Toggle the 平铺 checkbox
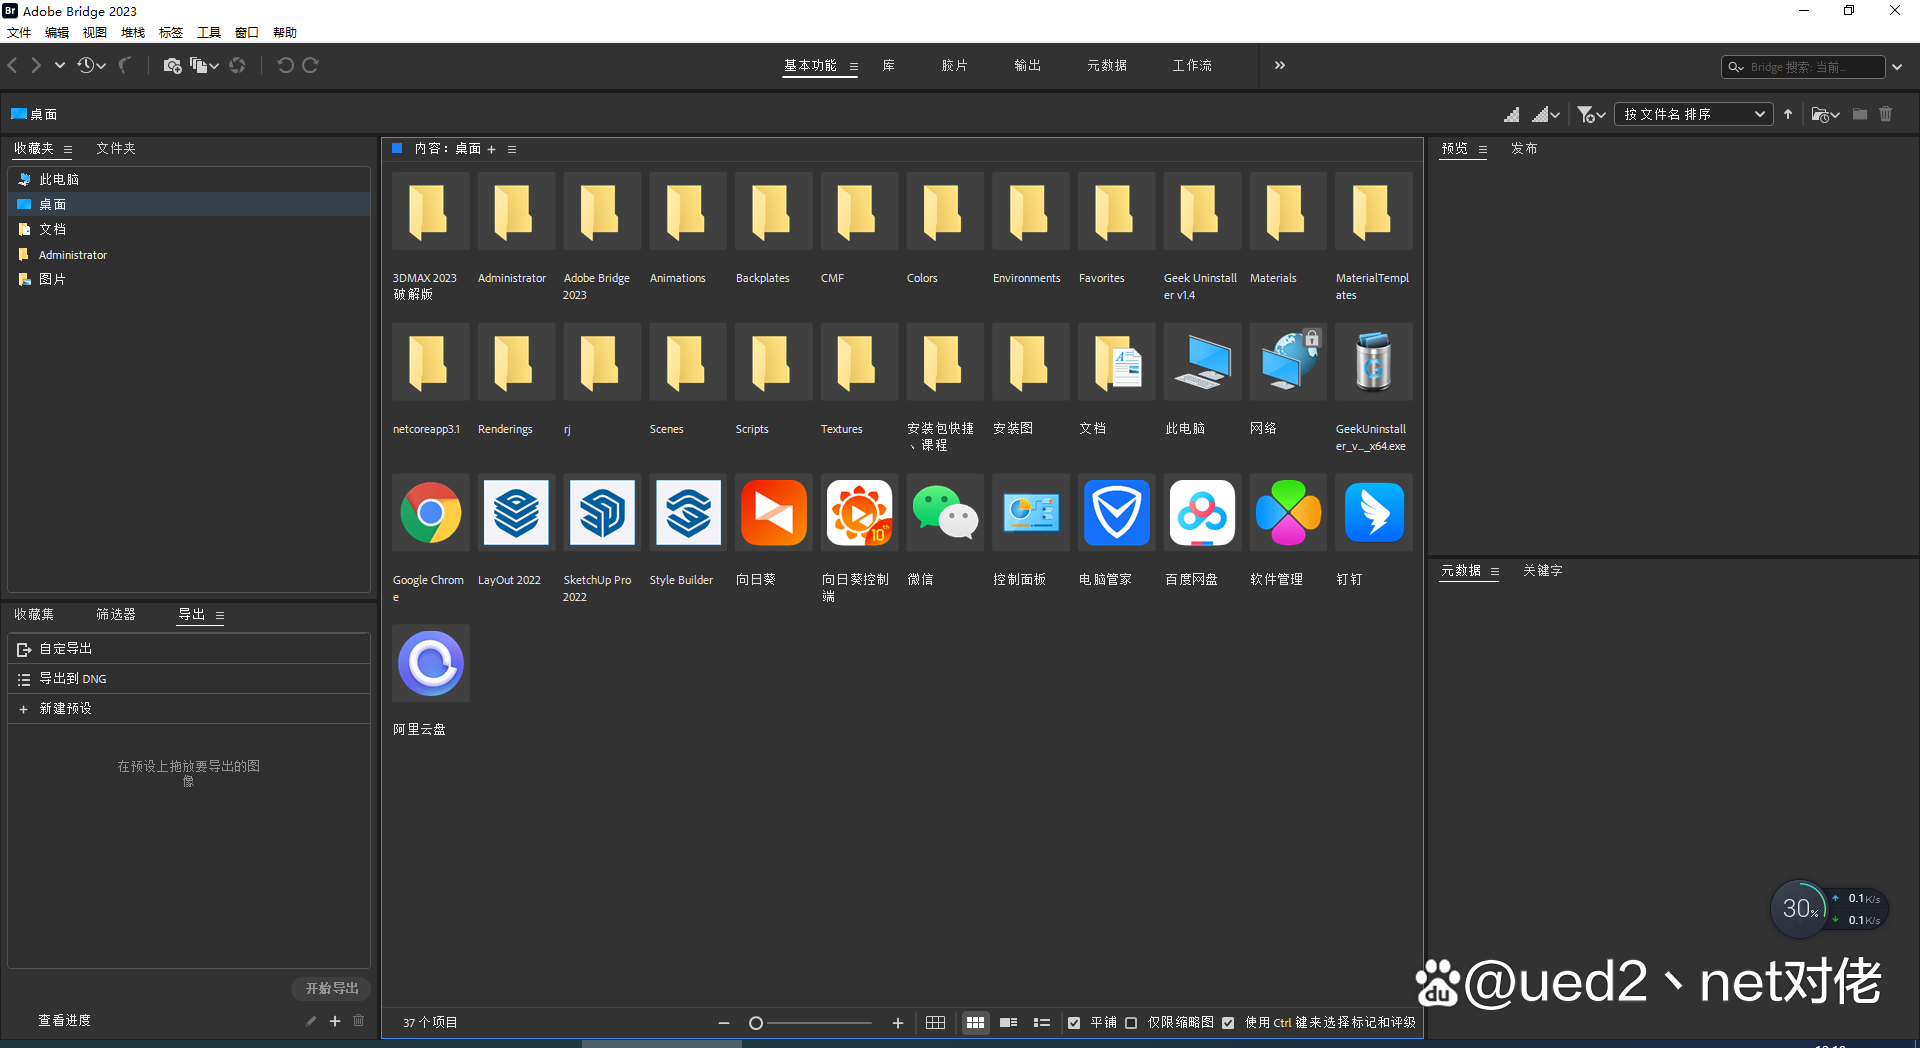 click(x=1074, y=1023)
